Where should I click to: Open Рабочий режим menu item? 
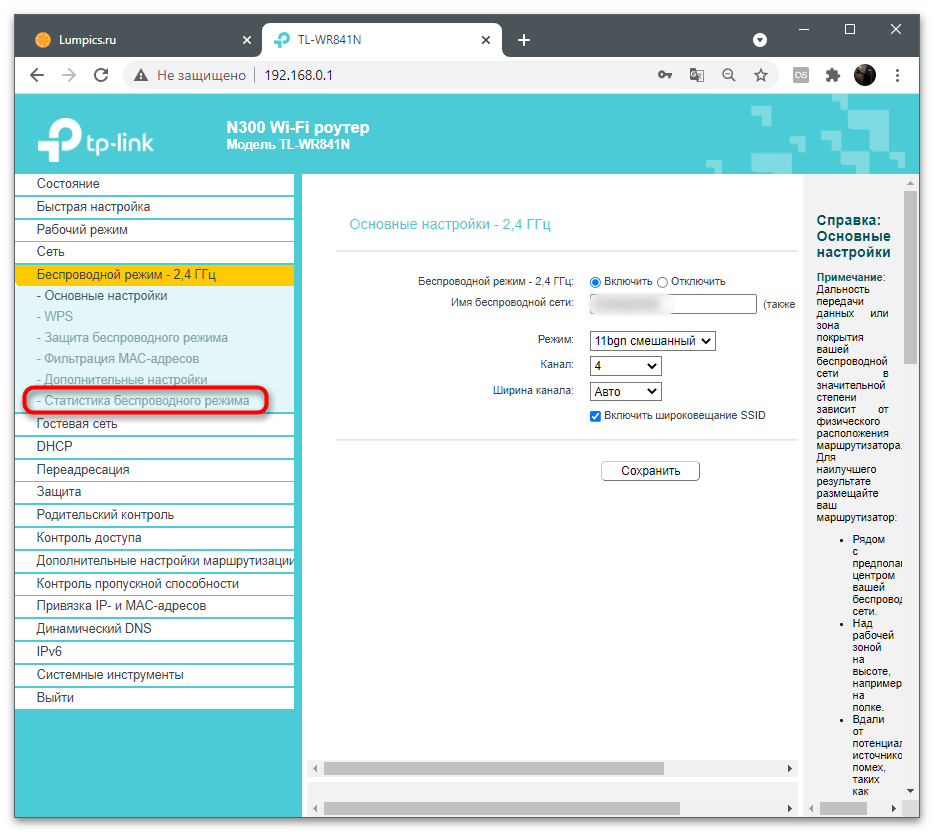tap(154, 230)
